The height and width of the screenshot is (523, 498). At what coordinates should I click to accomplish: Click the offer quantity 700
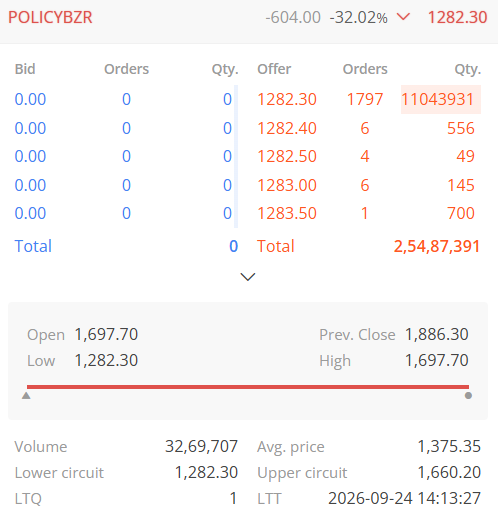(461, 213)
